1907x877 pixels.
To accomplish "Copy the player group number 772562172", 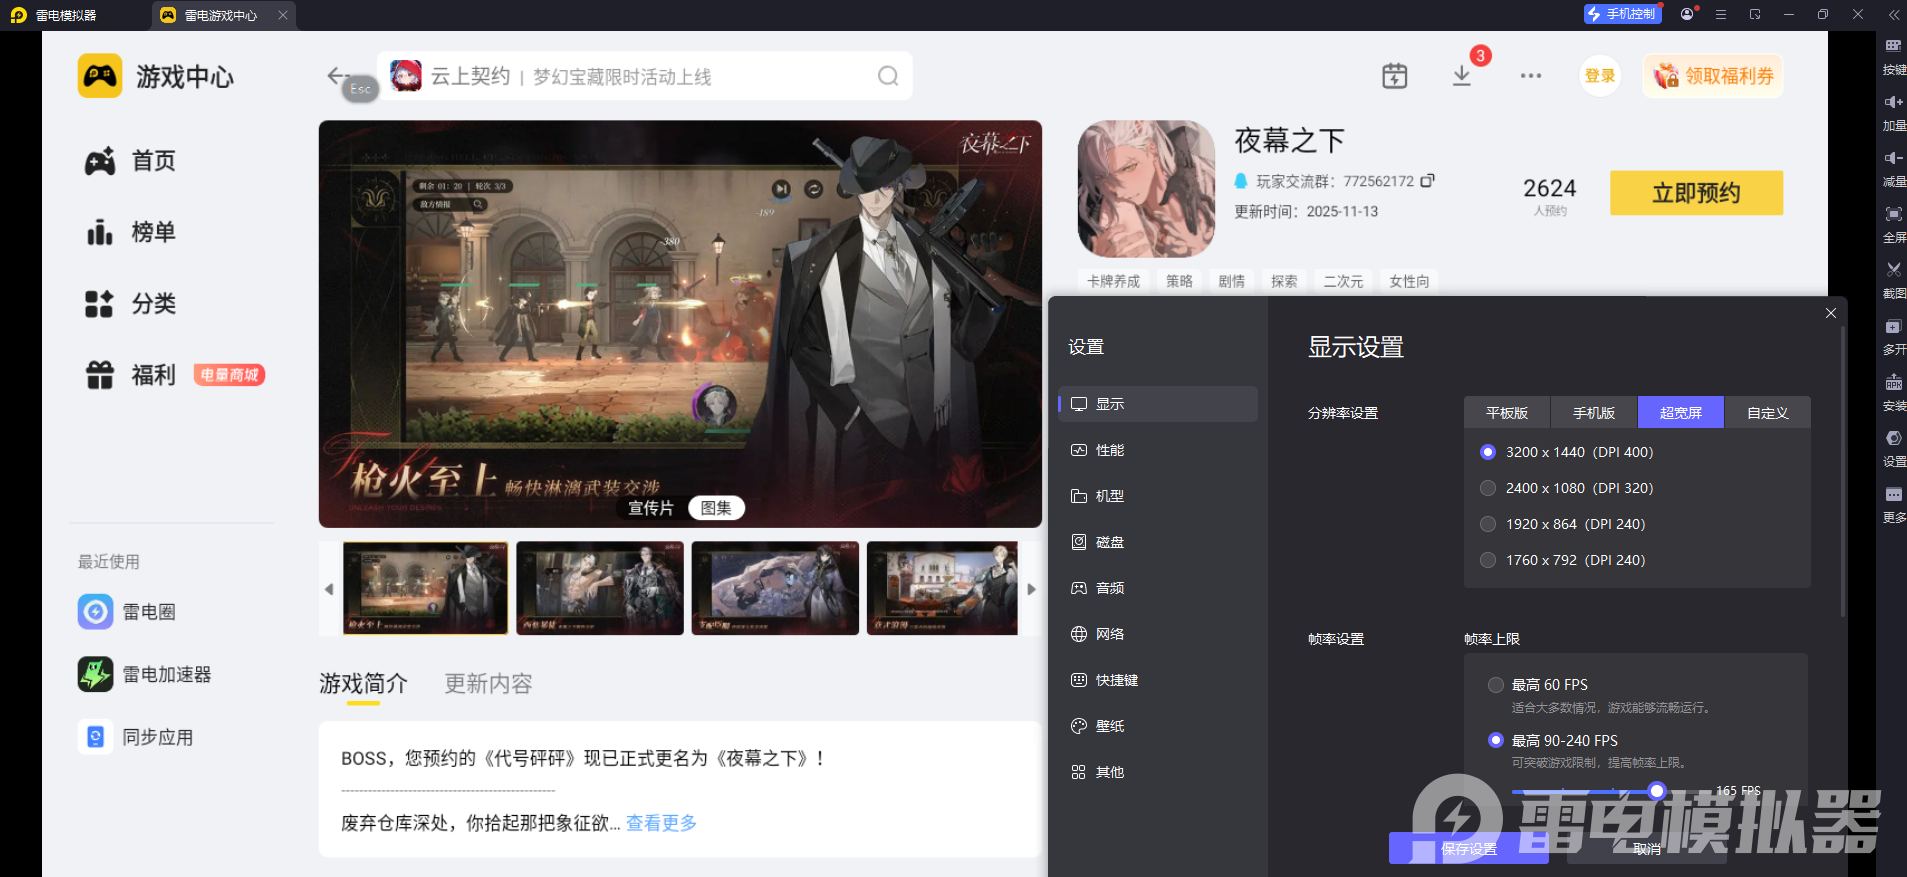I will 1427,180.
